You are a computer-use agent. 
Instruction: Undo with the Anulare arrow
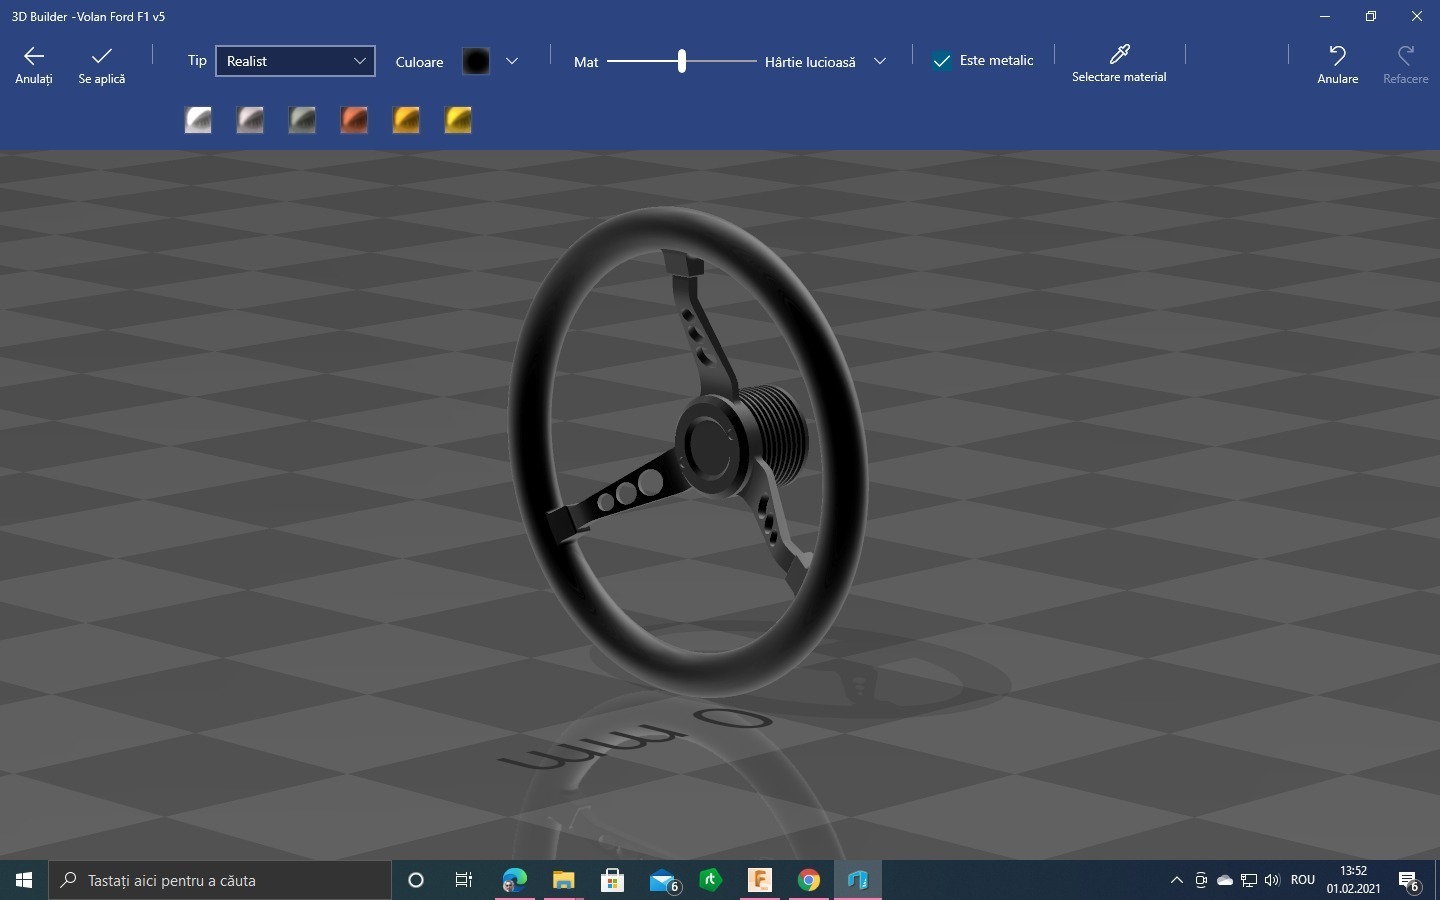pyautogui.click(x=1337, y=64)
